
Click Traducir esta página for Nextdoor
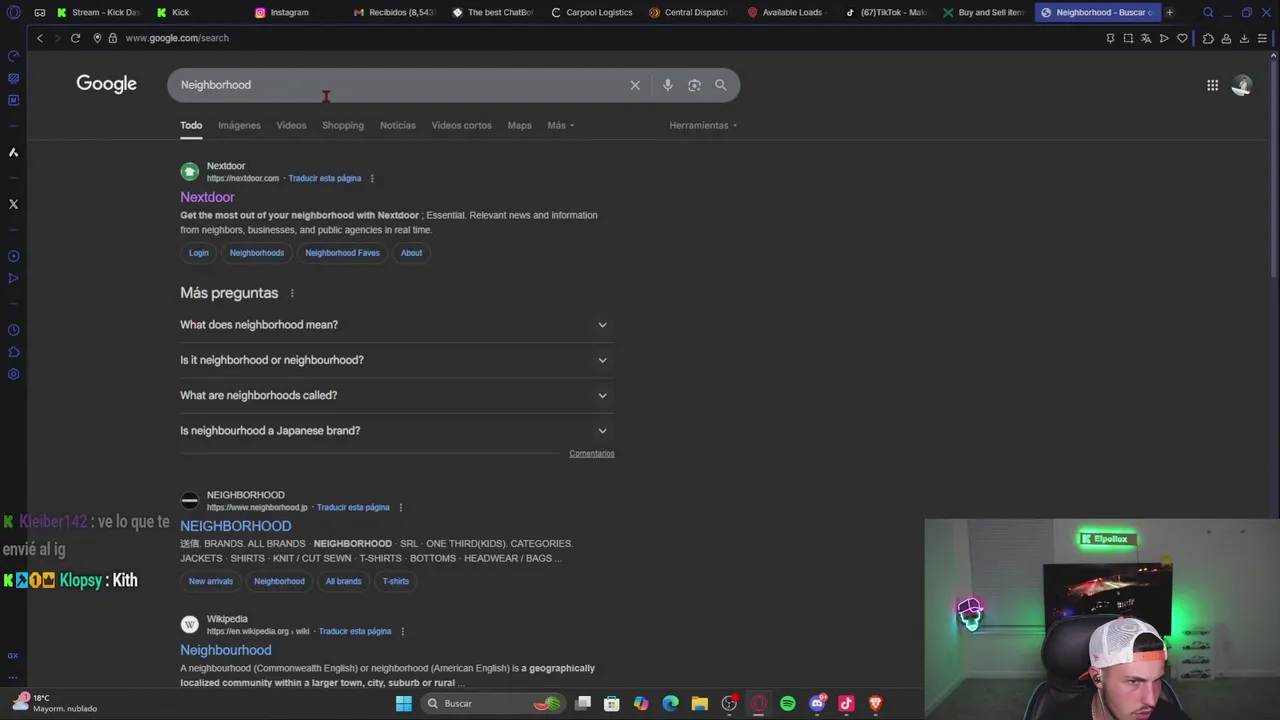[325, 179]
